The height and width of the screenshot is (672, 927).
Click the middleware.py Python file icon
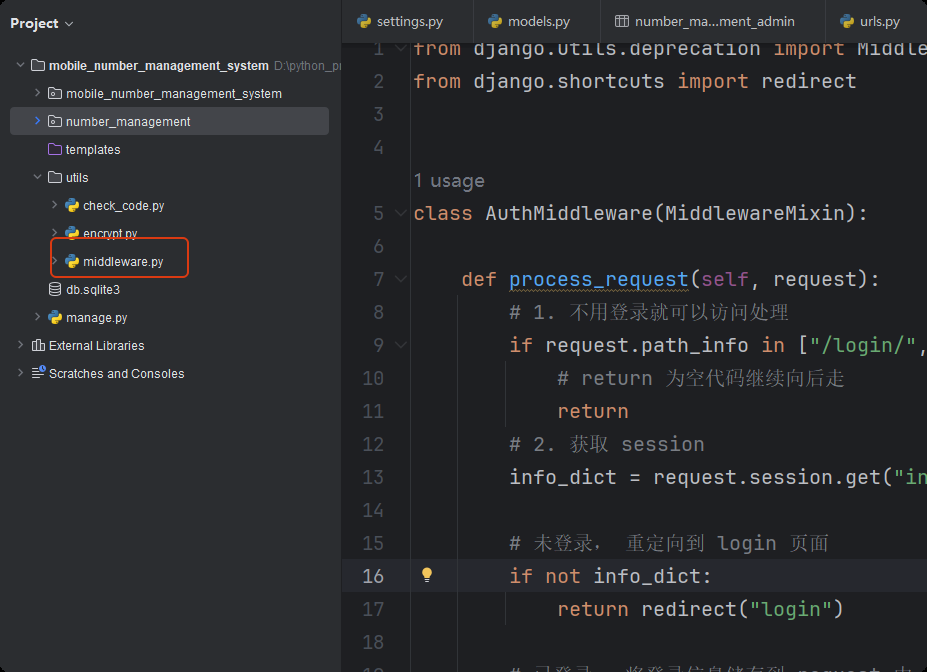tap(72, 261)
